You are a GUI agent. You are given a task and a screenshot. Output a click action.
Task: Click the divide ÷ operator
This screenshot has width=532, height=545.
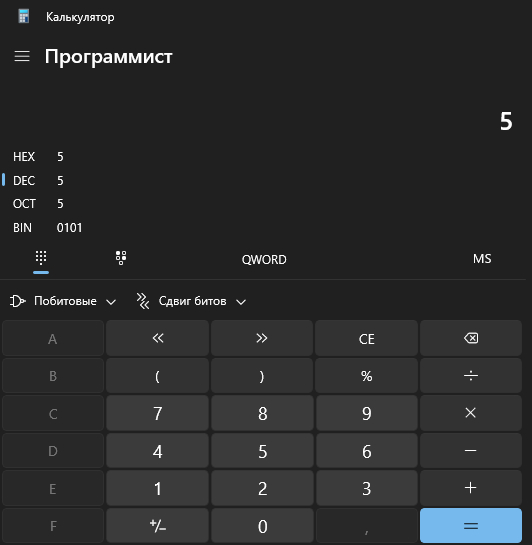tap(471, 376)
